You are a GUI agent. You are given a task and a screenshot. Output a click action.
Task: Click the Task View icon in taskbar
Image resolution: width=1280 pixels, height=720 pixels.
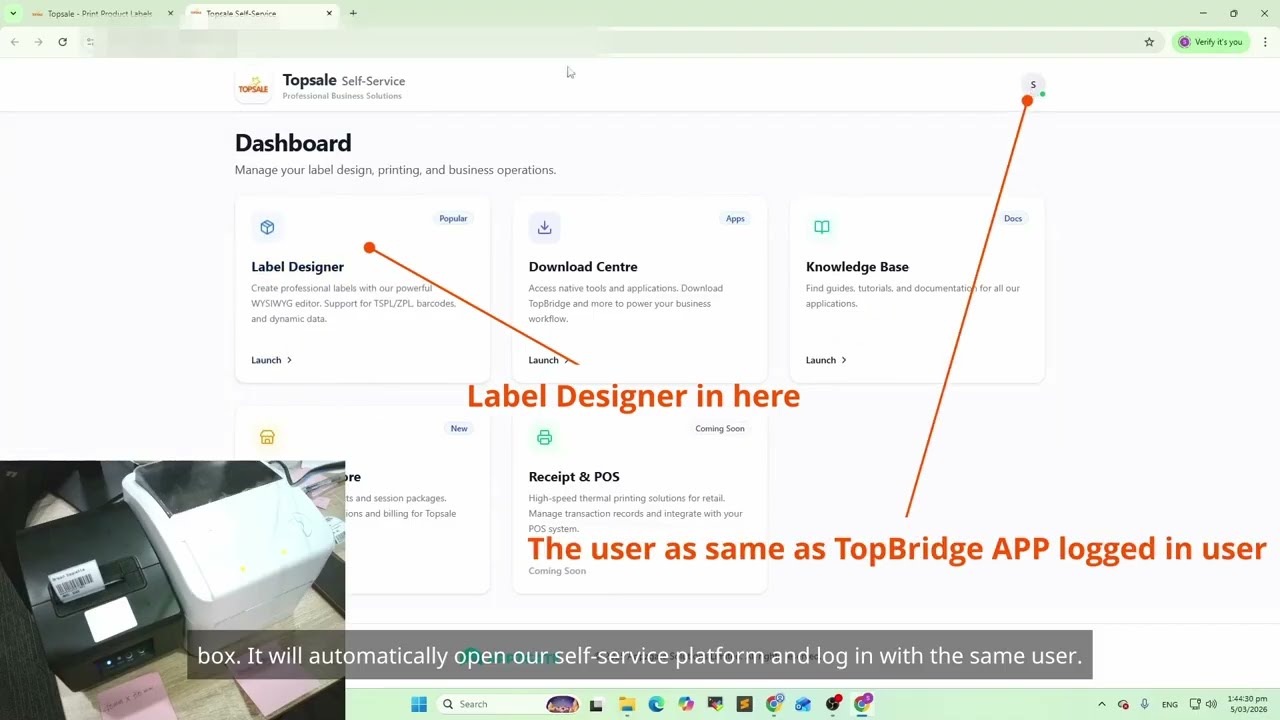tap(596, 704)
